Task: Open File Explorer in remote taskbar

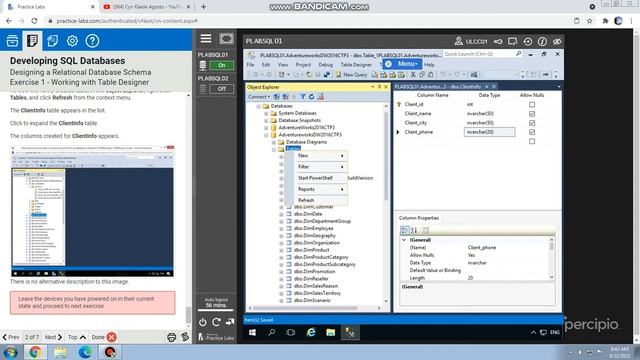Action: (330, 333)
